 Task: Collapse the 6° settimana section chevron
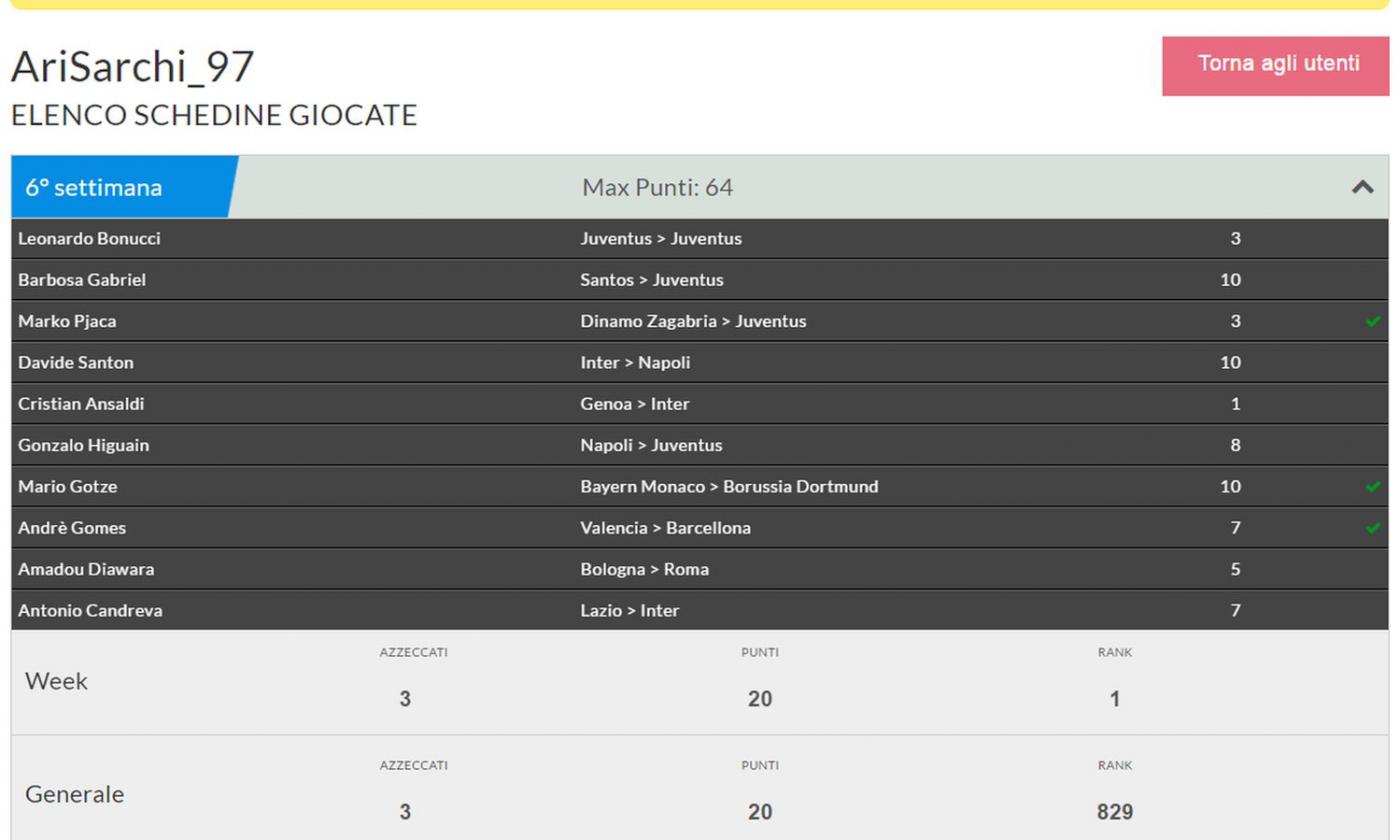(1362, 187)
